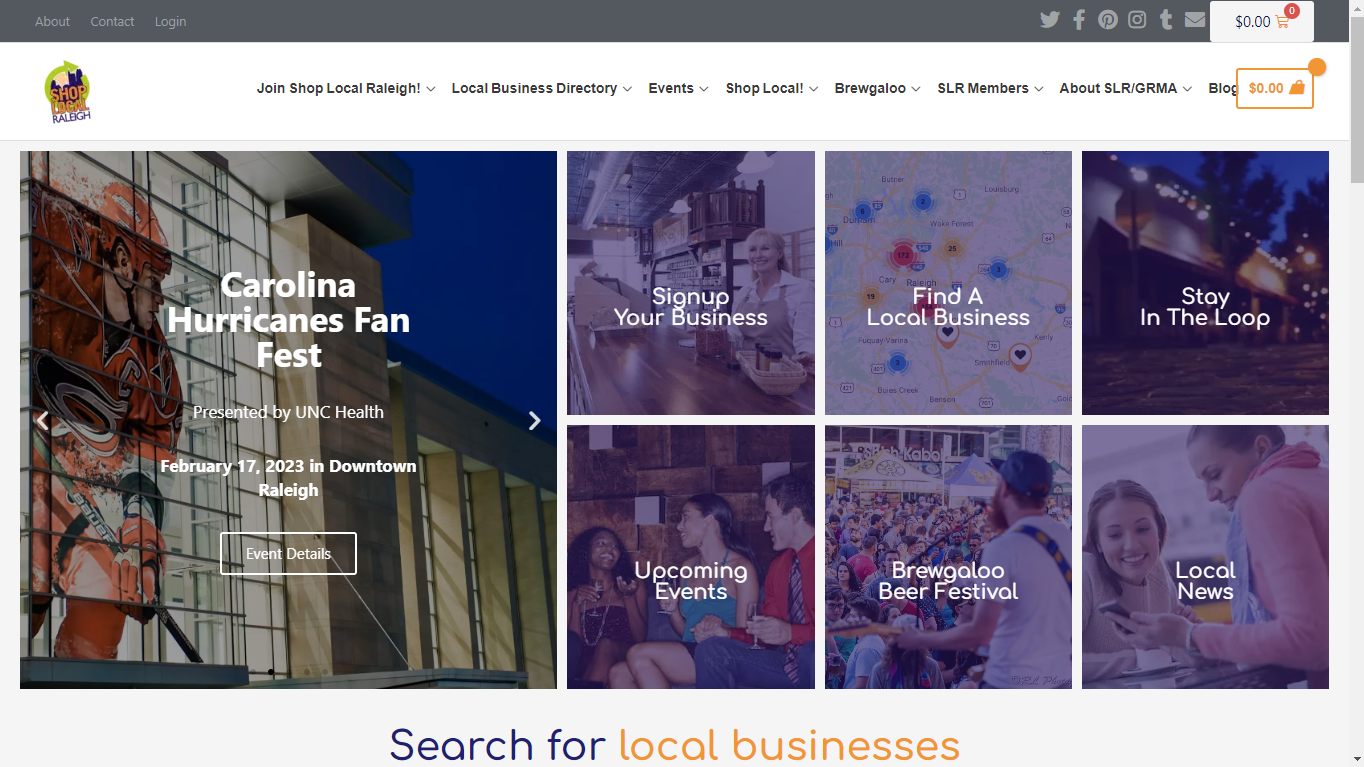Click the Facebook icon in top bar
Image resolution: width=1364 pixels, height=767 pixels.
click(x=1079, y=20)
